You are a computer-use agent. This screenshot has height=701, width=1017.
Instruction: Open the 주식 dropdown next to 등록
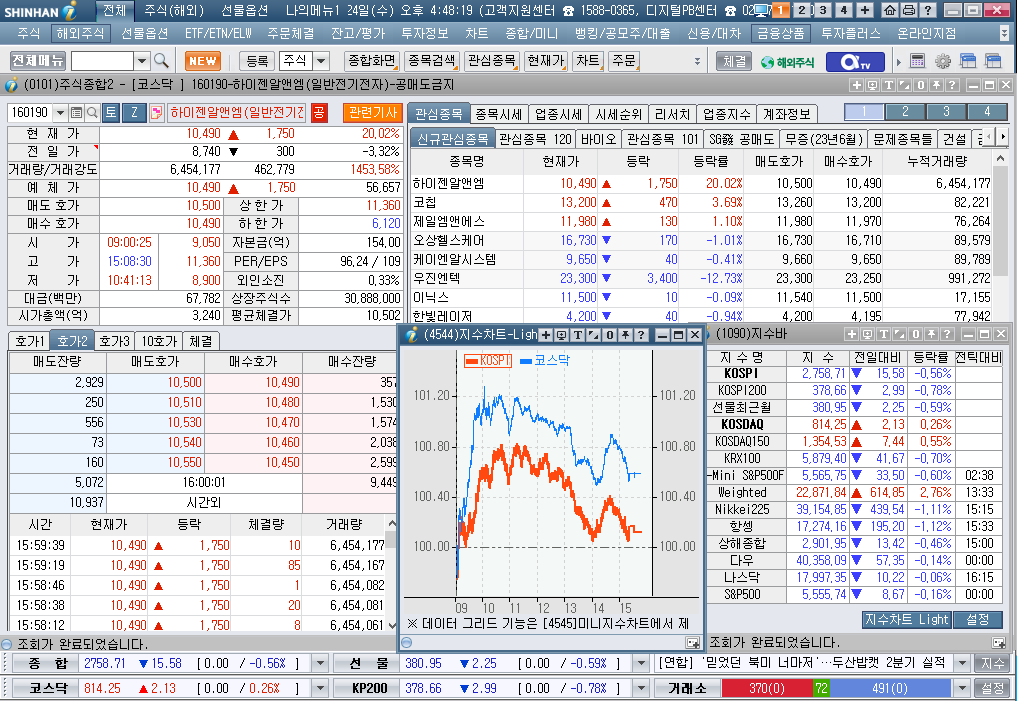coord(321,61)
